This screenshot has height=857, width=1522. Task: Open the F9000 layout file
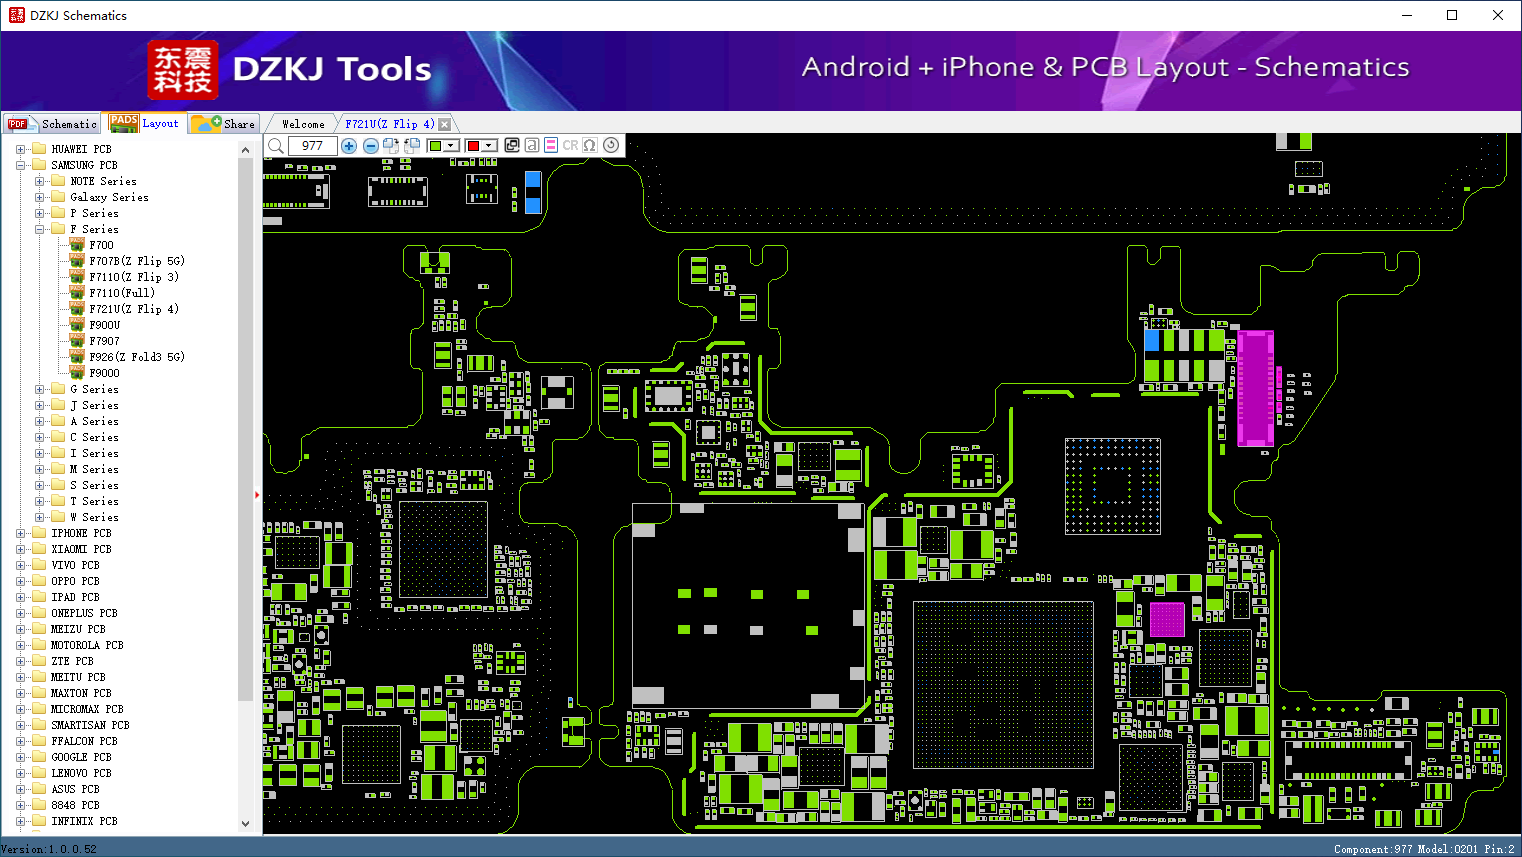[104, 373]
